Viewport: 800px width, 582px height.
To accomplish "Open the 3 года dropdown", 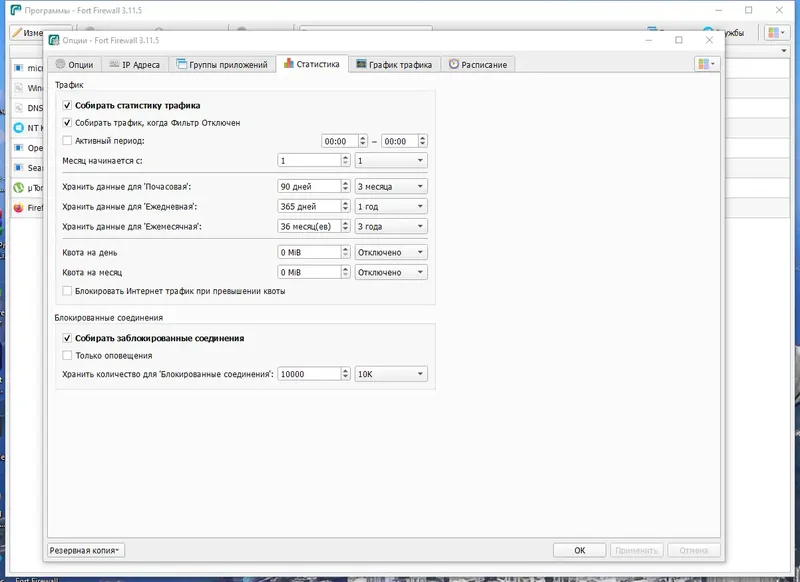I will pos(391,226).
